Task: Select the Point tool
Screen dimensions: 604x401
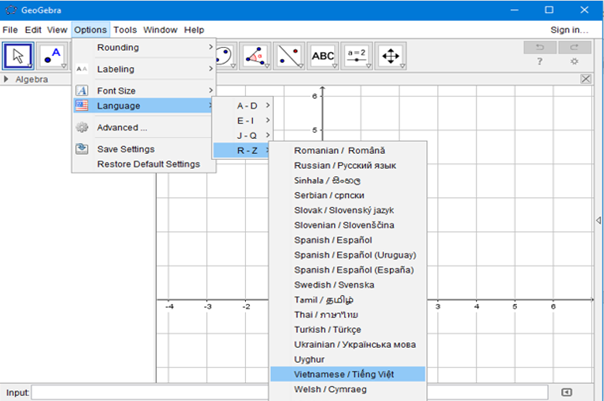Action: click(53, 56)
